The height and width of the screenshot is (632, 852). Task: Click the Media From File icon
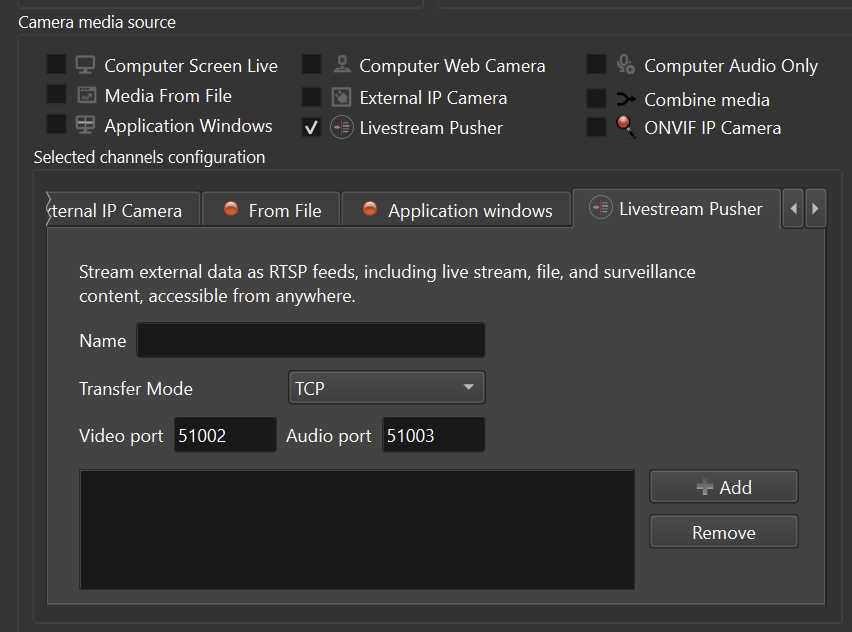click(86, 96)
